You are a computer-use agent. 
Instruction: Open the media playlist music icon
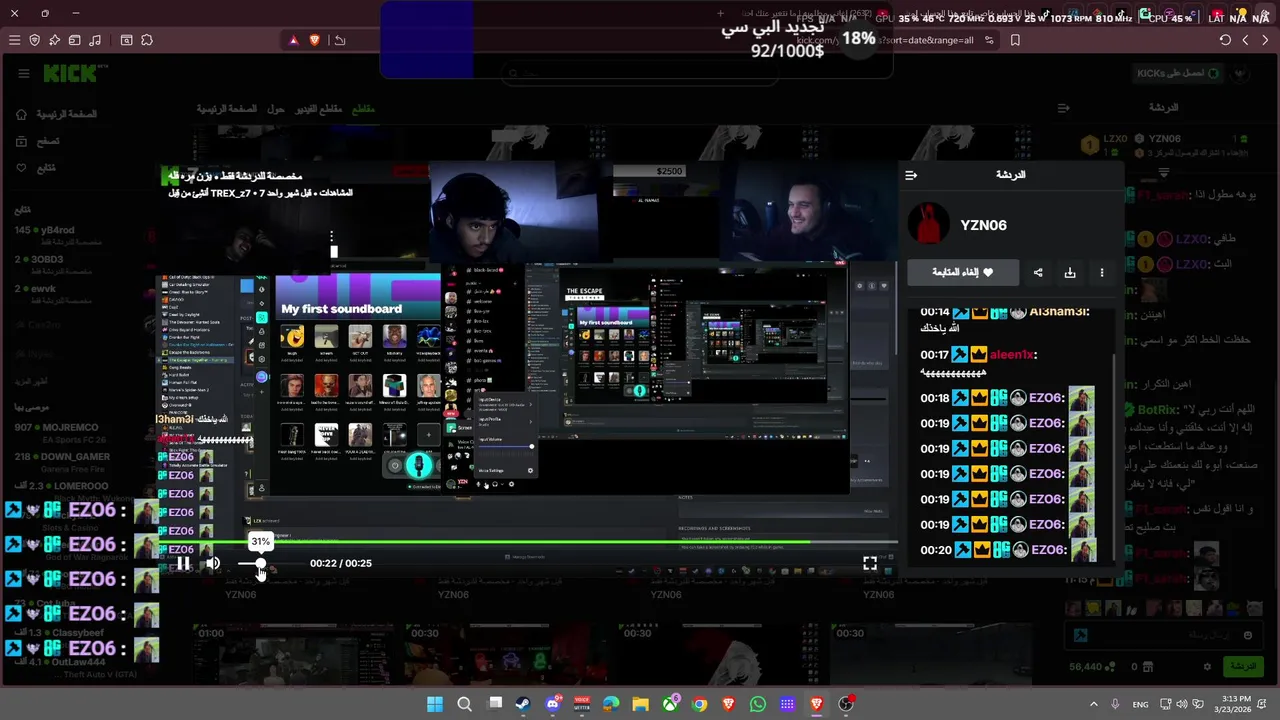[x=95, y=40]
